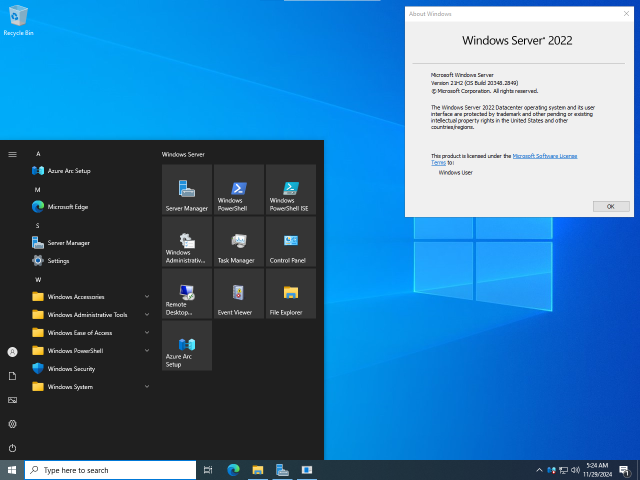The height and width of the screenshot is (480, 640).
Task: Expand the Windows Accessories folder
Action: click(x=91, y=297)
